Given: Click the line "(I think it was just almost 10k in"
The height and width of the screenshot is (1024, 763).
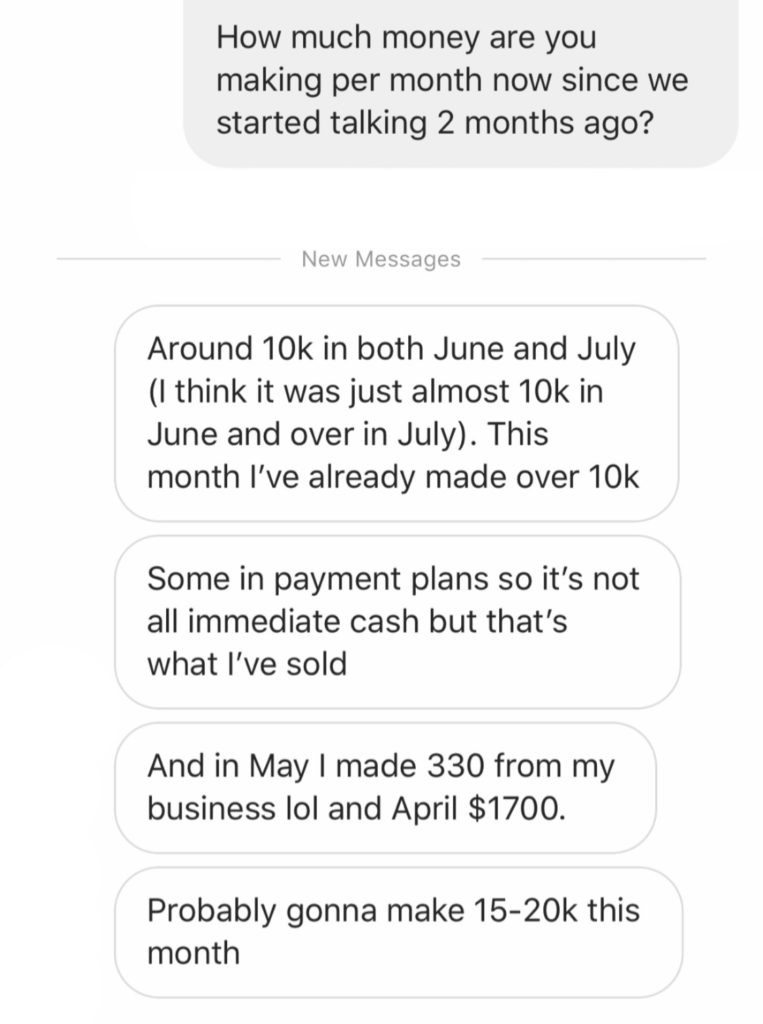Looking at the screenshot, I should pos(375,393).
